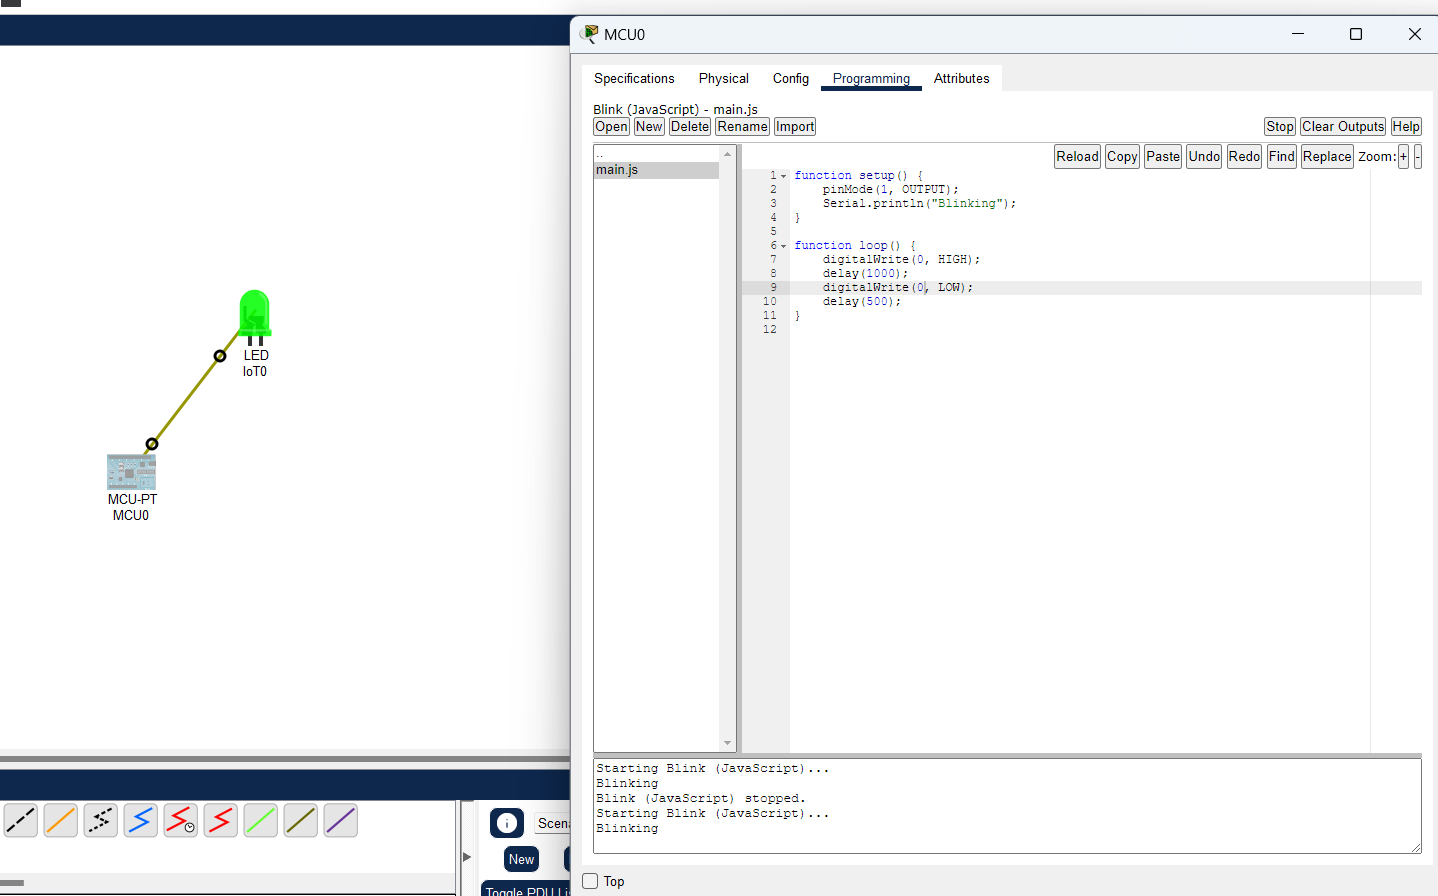
Task: Select the purple custom cable icon
Action: coord(340,820)
